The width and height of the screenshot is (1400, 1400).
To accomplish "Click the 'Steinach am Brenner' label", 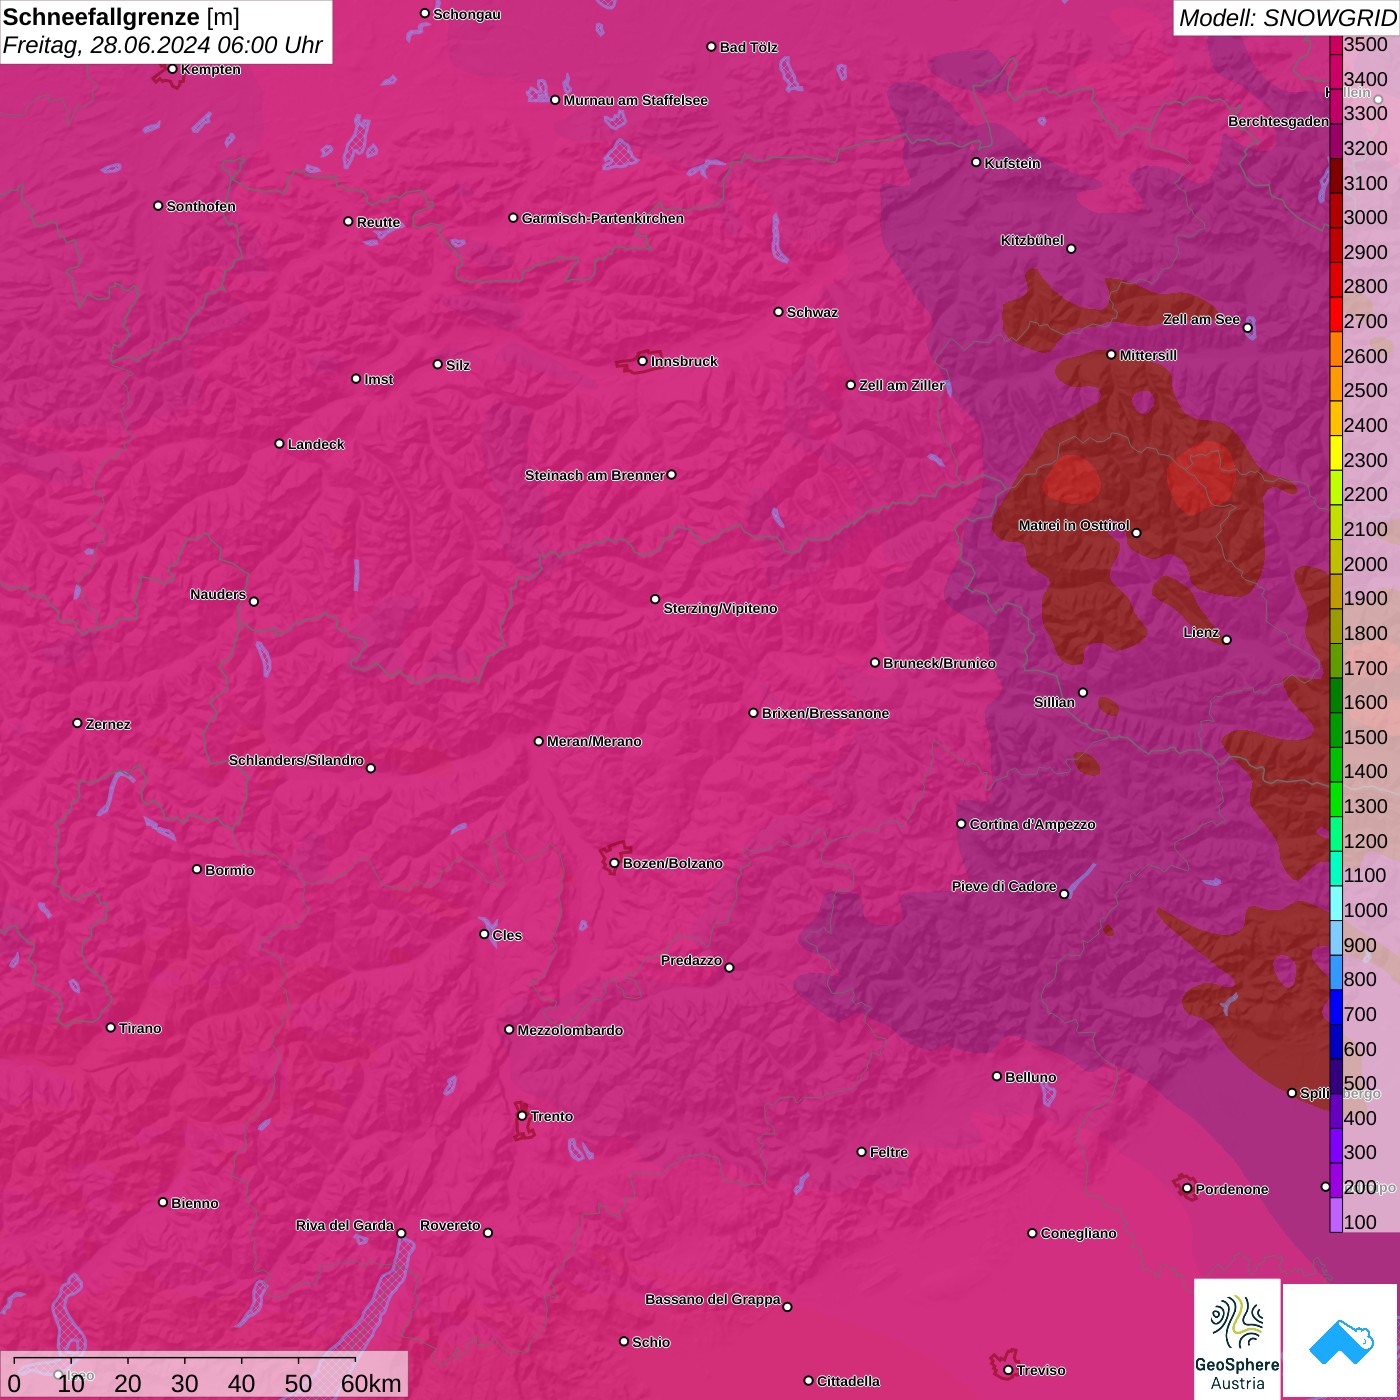I will (594, 475).
